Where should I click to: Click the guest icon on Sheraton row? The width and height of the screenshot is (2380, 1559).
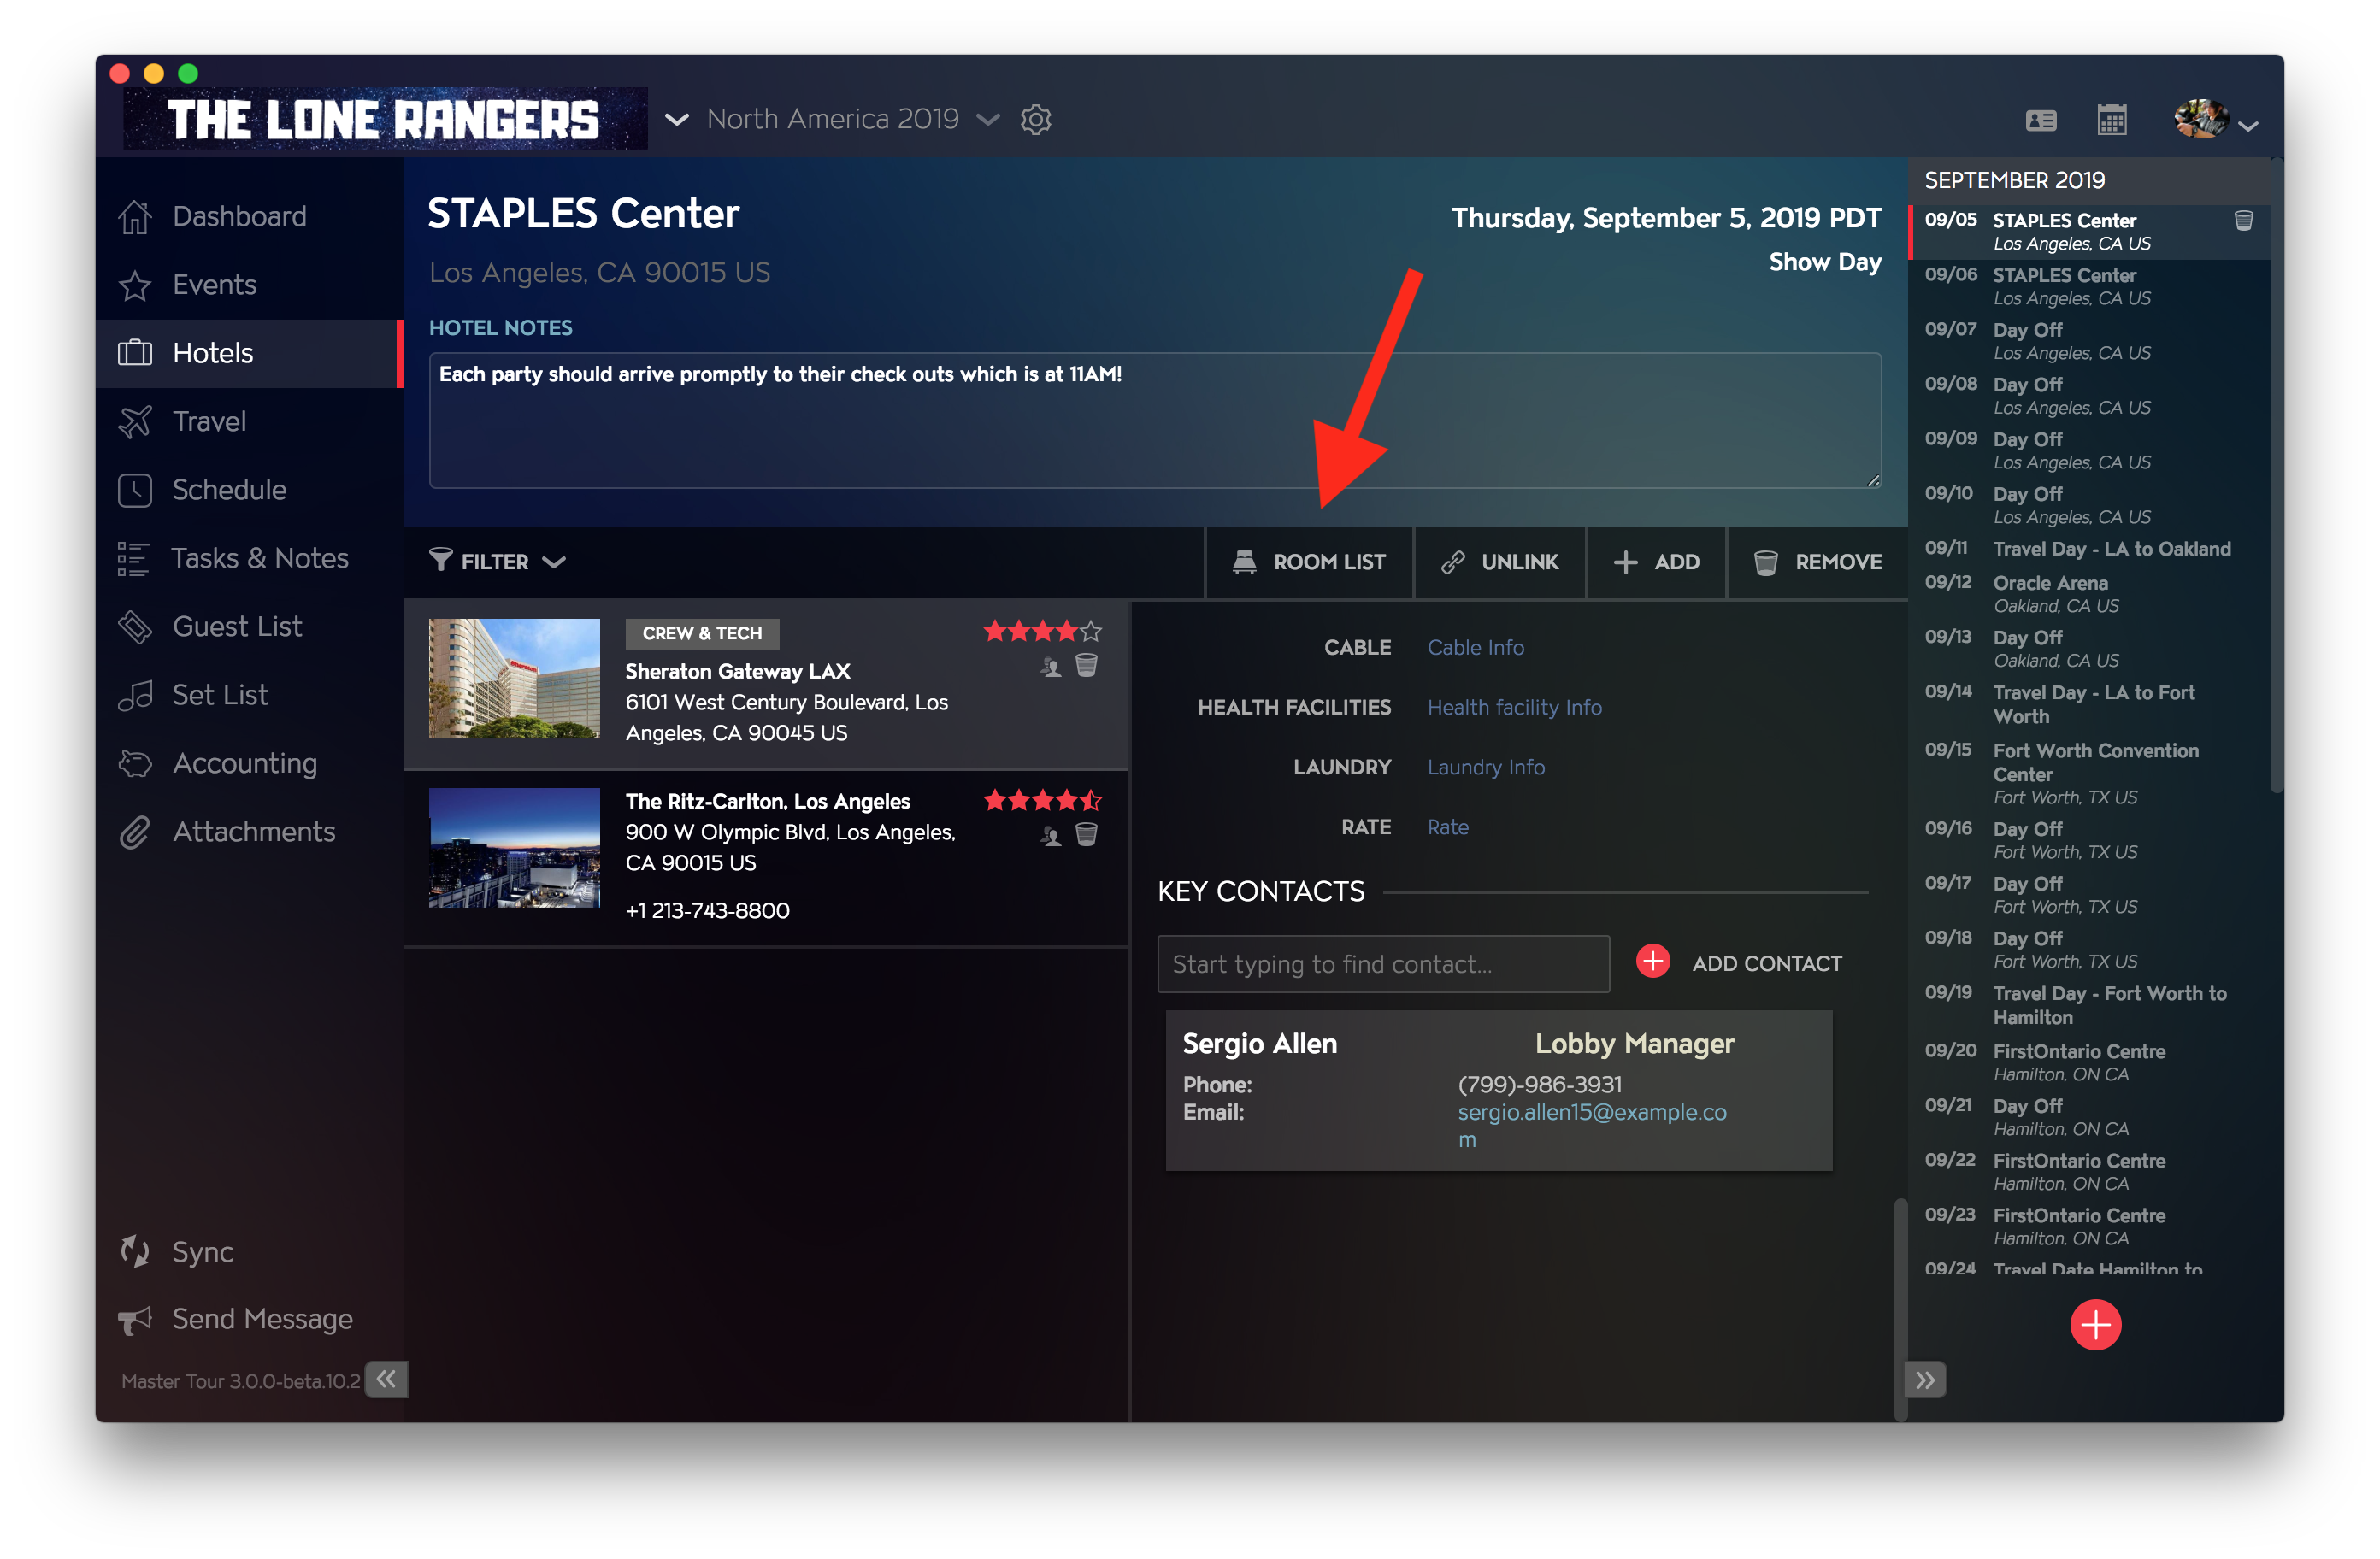tap(1050, 666)
